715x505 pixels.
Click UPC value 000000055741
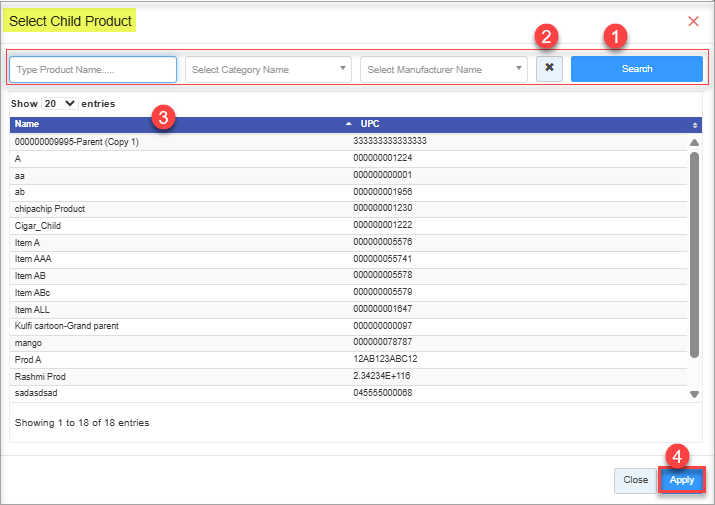point(383,259)
